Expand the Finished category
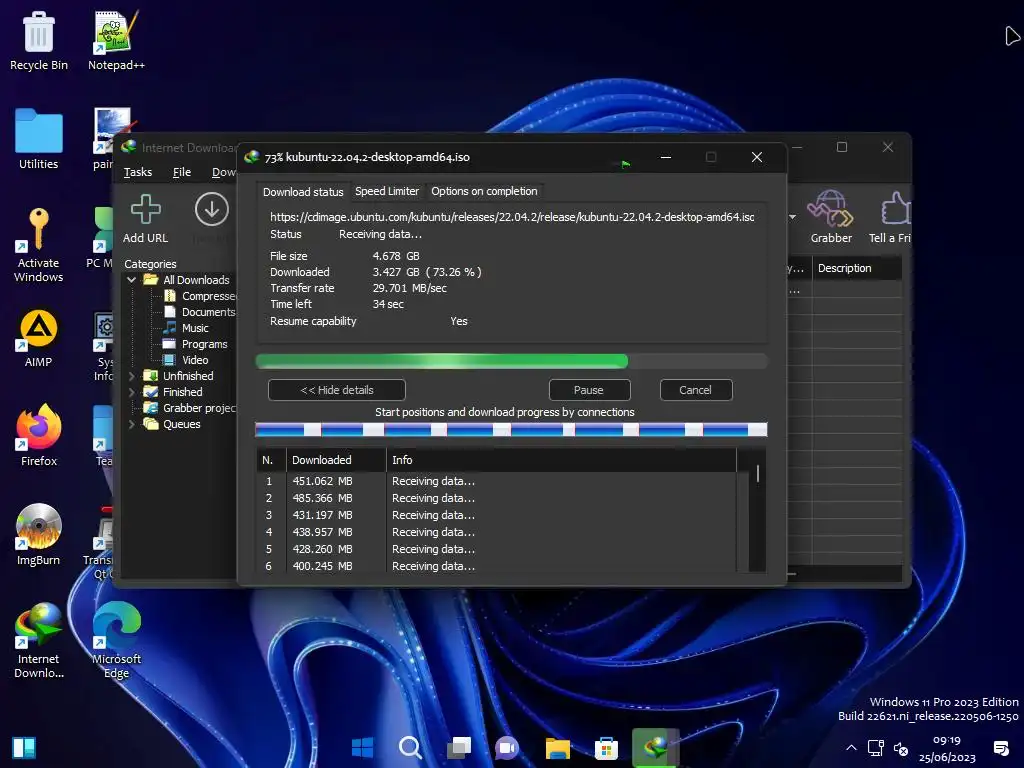The height and width of the screenshot is (768, 1024). (x=131, y=392)
